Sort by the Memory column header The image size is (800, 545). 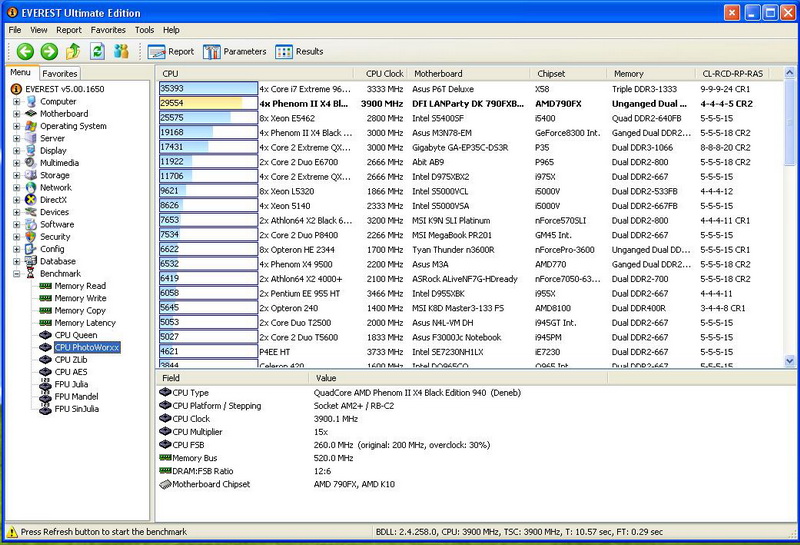tap(651, 73)
